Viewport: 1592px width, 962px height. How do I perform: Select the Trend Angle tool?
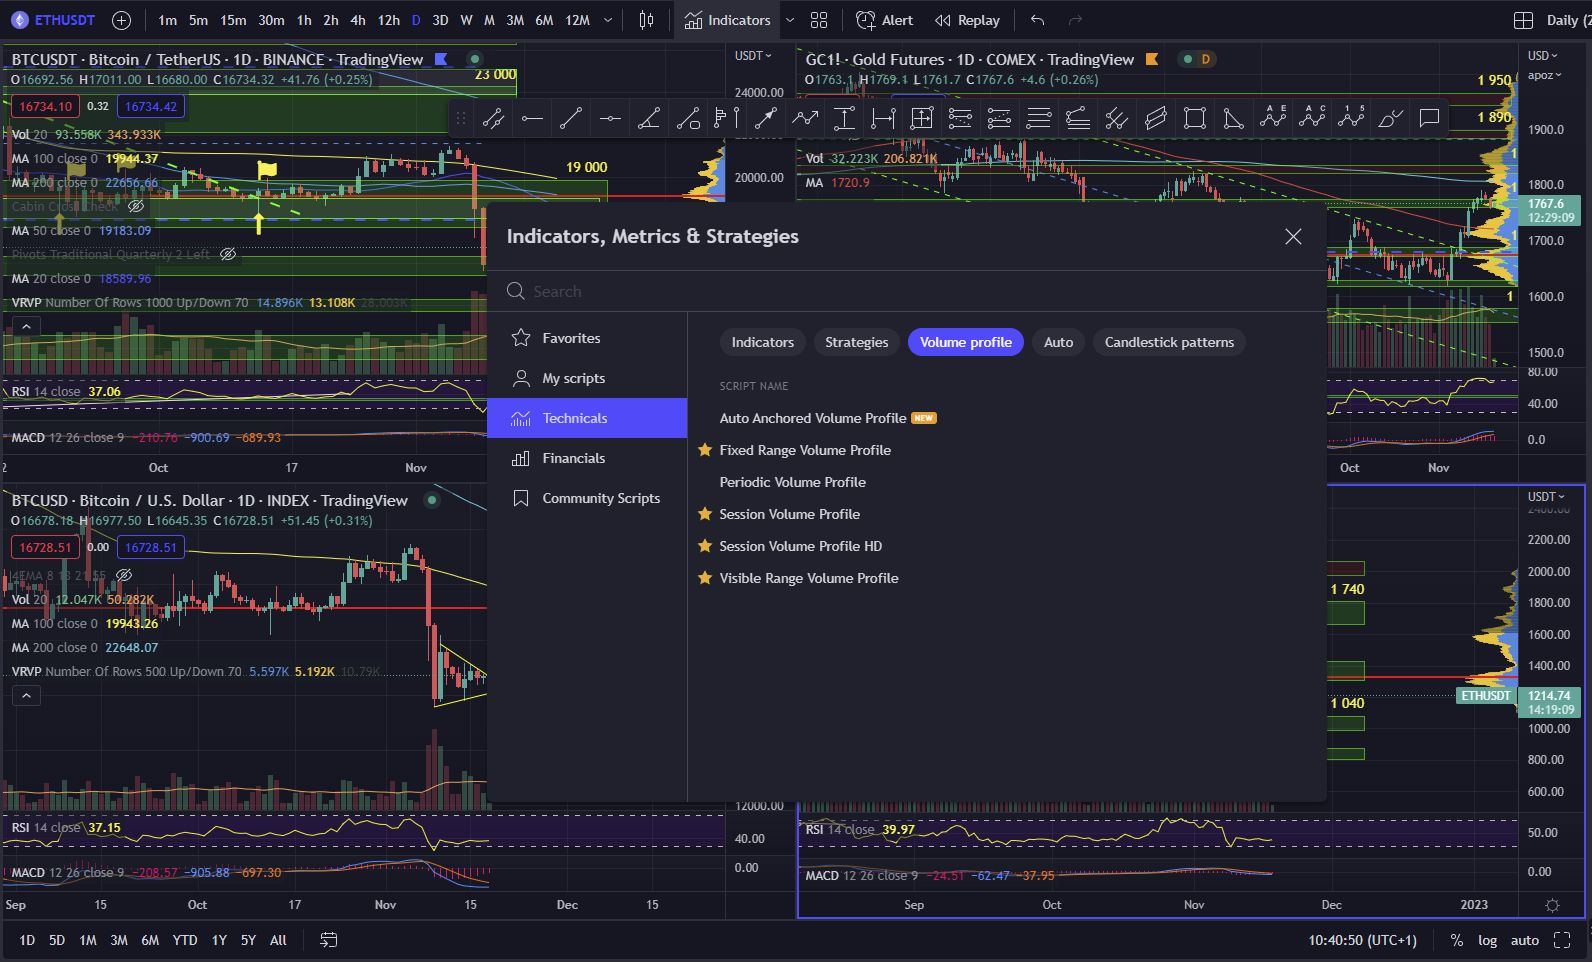649,119
